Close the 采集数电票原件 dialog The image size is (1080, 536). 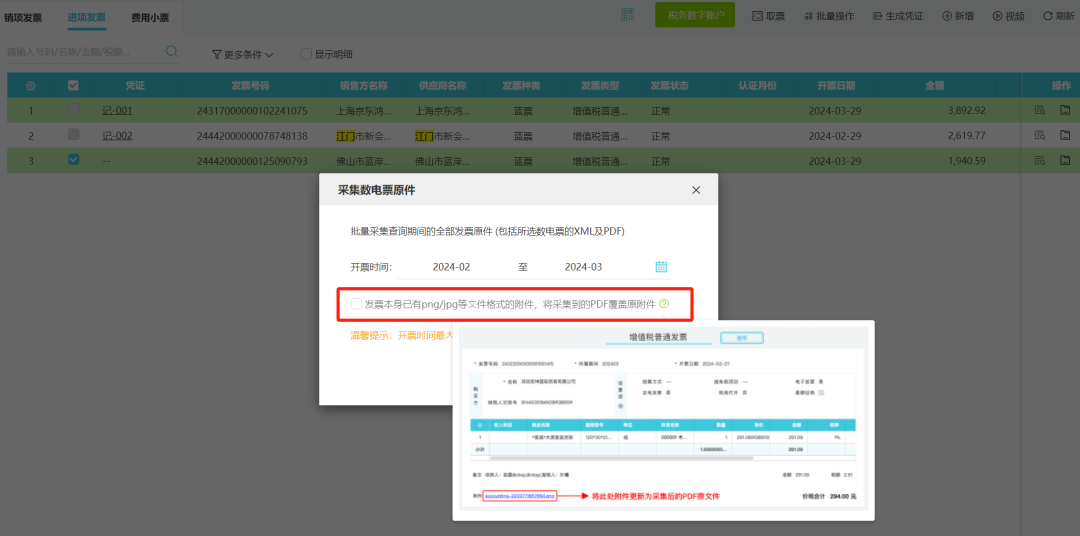click(x=696, y=190)
